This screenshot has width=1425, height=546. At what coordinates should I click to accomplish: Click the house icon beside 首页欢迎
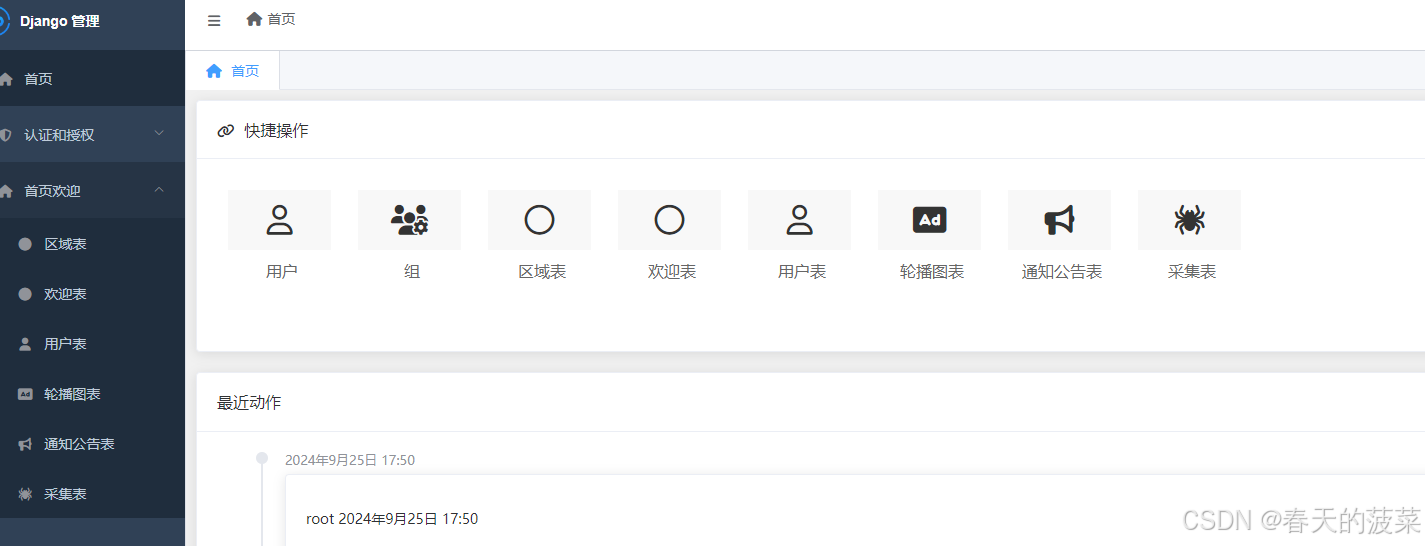(6, 191)
